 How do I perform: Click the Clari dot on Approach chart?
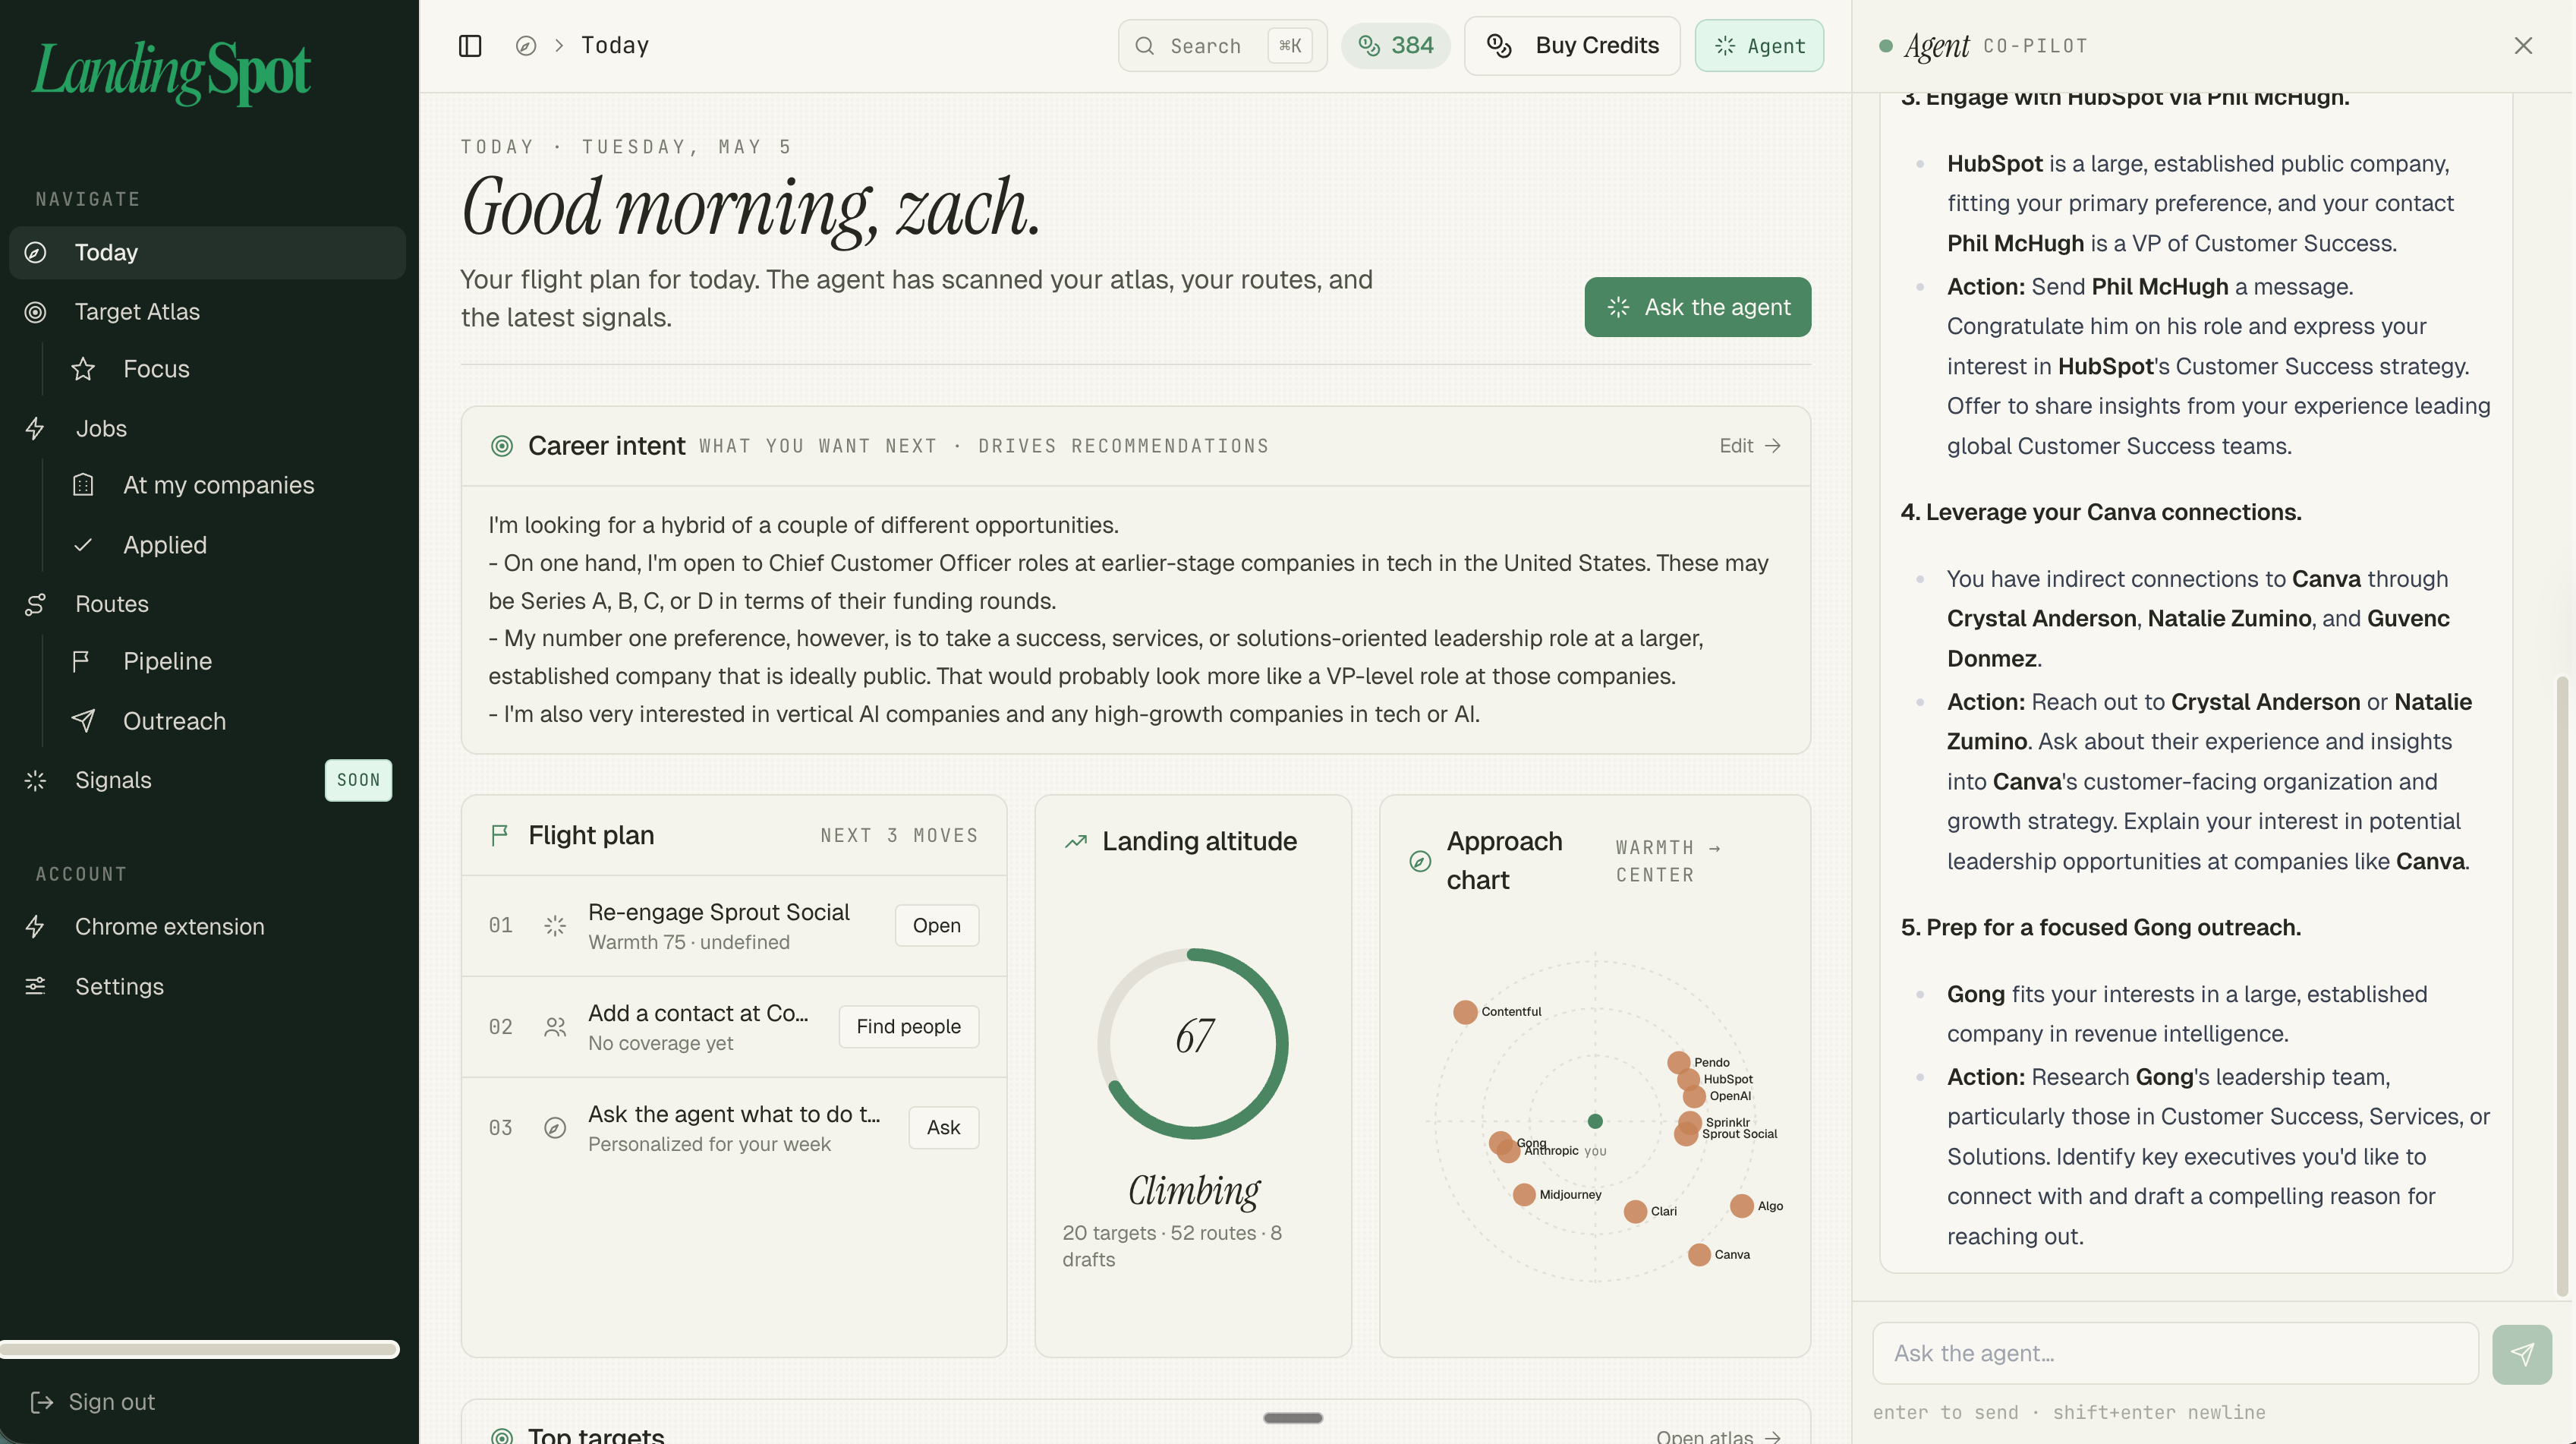coord(1636,1211)
